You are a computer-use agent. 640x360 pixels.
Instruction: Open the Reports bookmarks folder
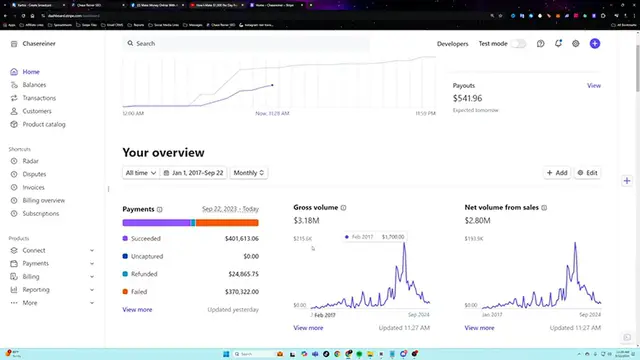coord(136,25)
